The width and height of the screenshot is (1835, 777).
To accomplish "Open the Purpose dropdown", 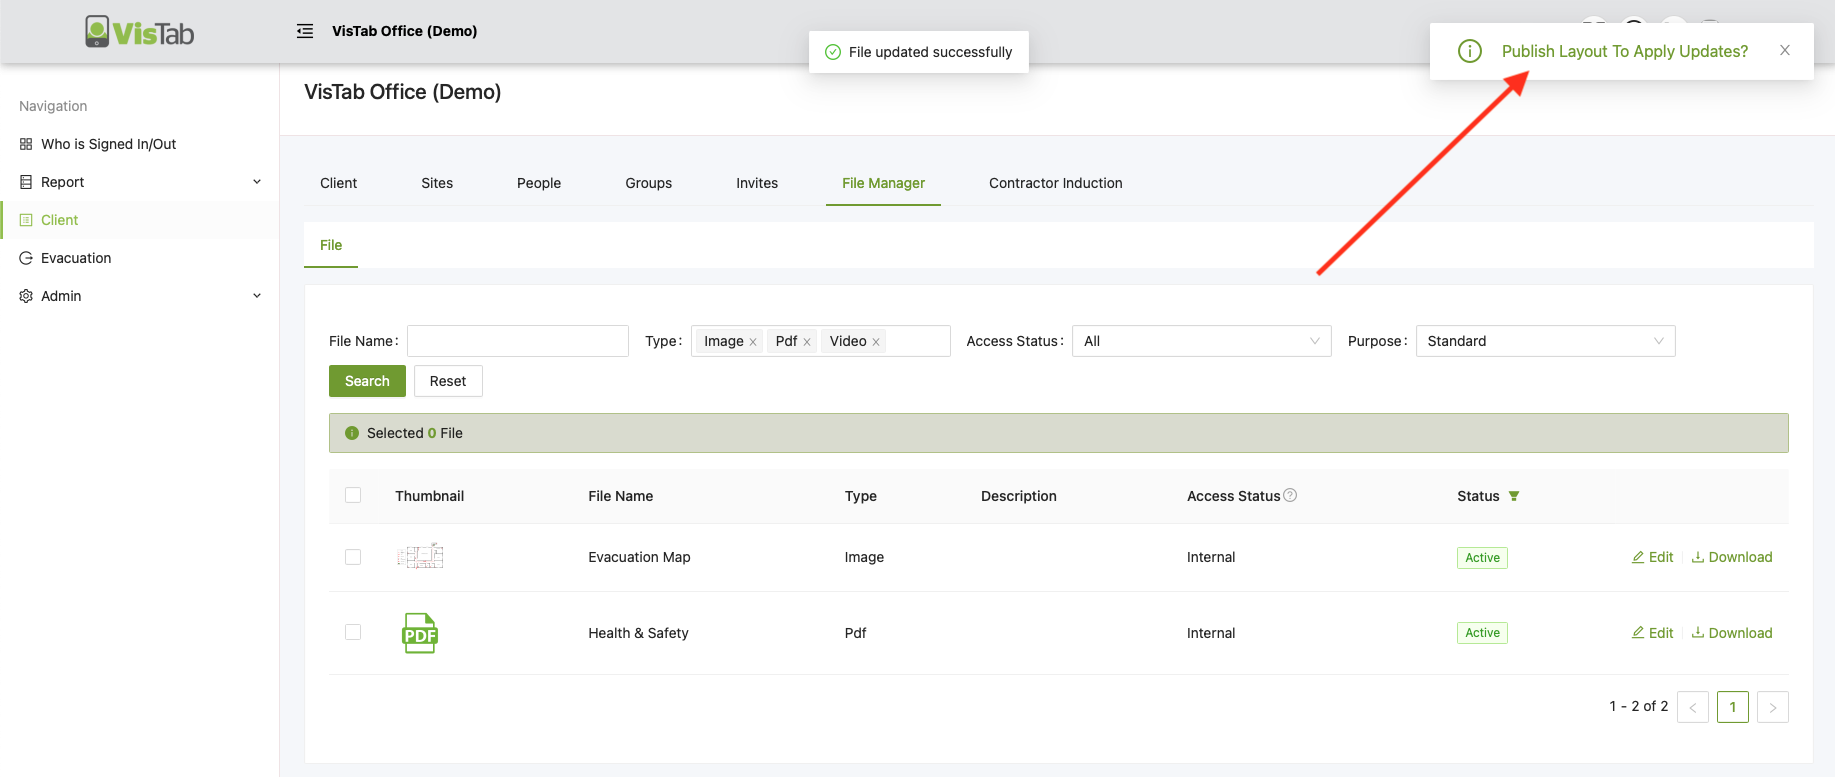I will pyautogui.click(x=1545, y=341).
